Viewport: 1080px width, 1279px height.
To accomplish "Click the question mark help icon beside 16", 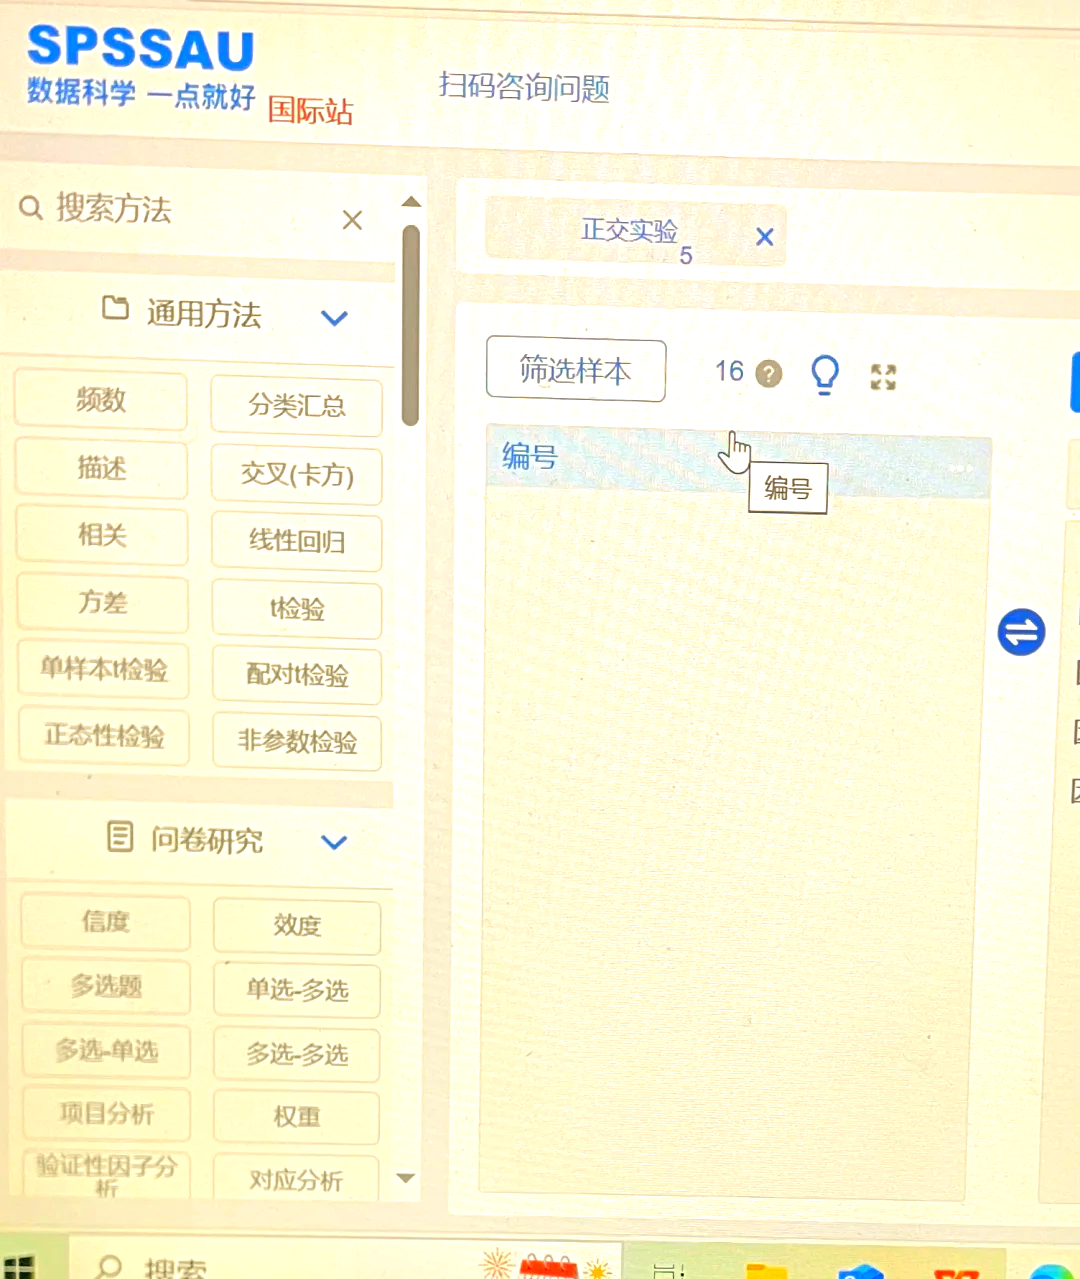I will (x=769, y=374).
